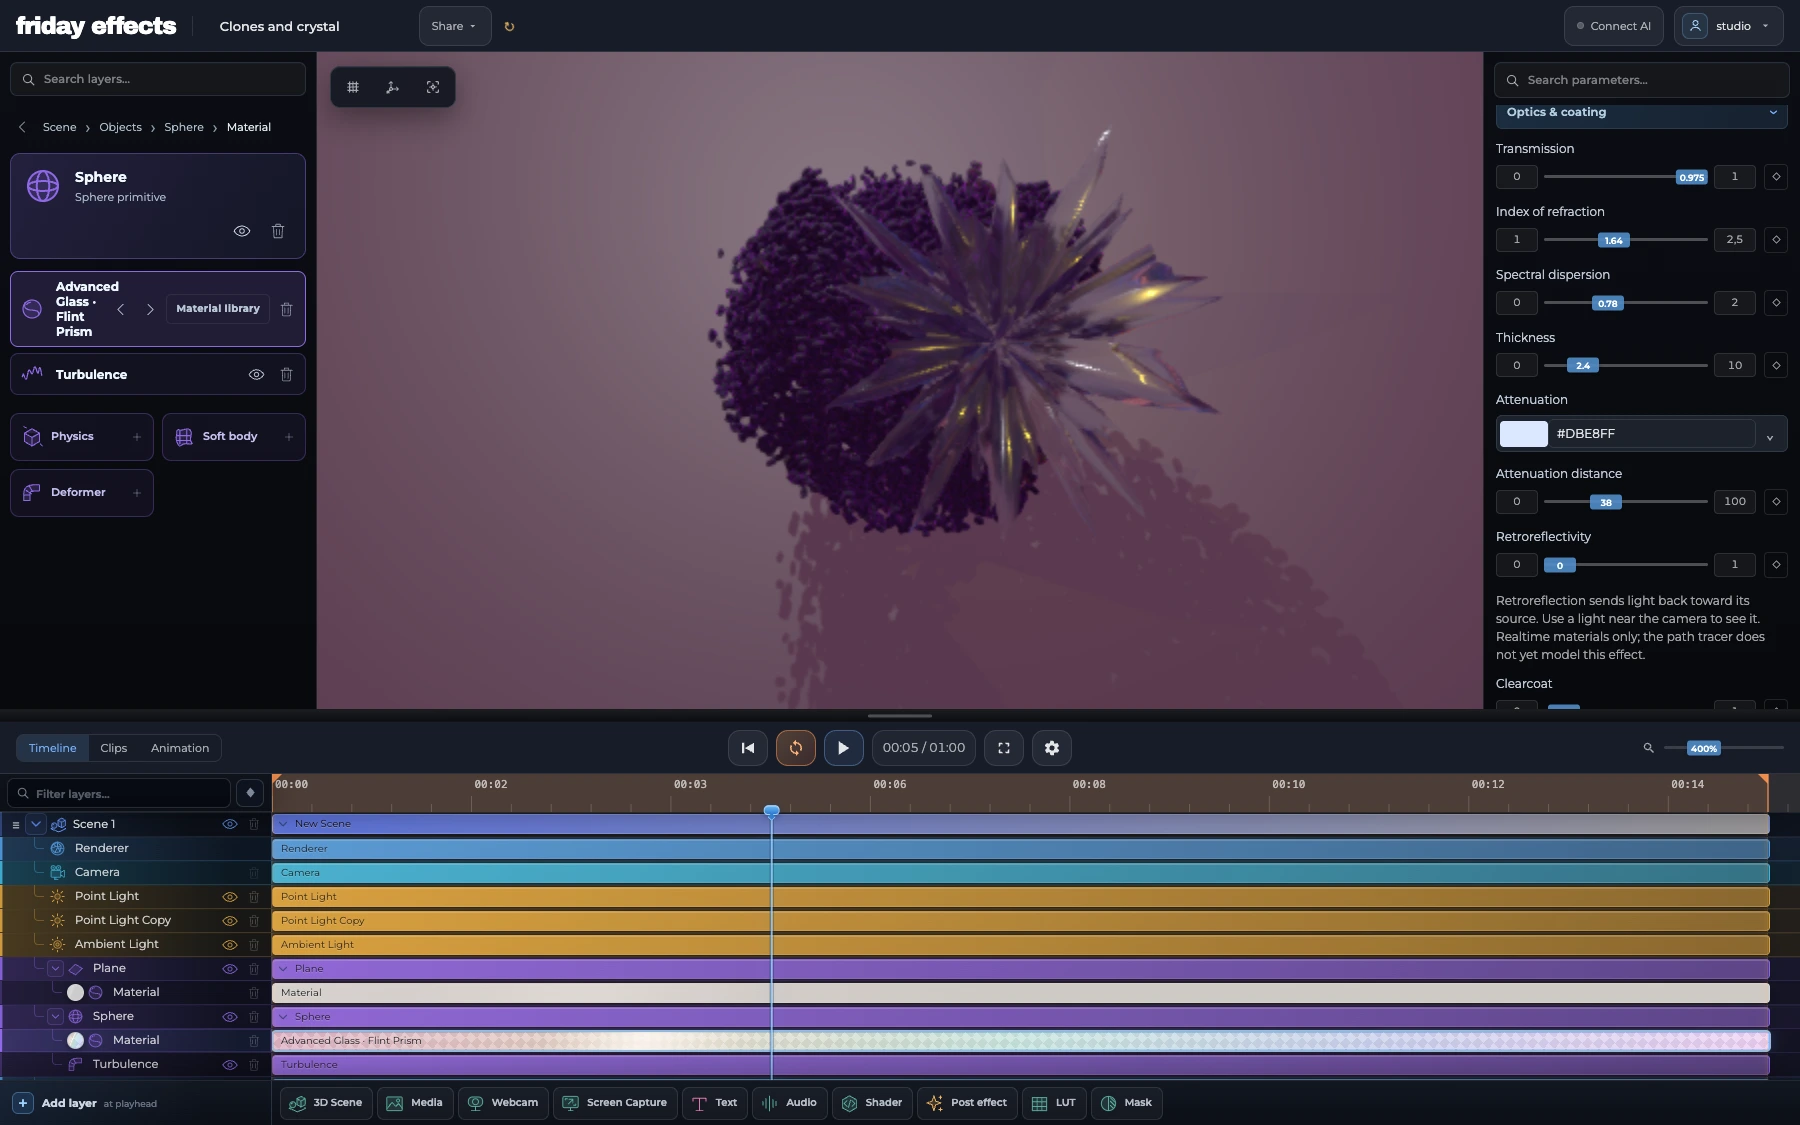Image resolution: width=1800 pixels, height=1125 pixels.
Task: Add keyframe for Transmission parameter
Action: (x=1776, y=177)
